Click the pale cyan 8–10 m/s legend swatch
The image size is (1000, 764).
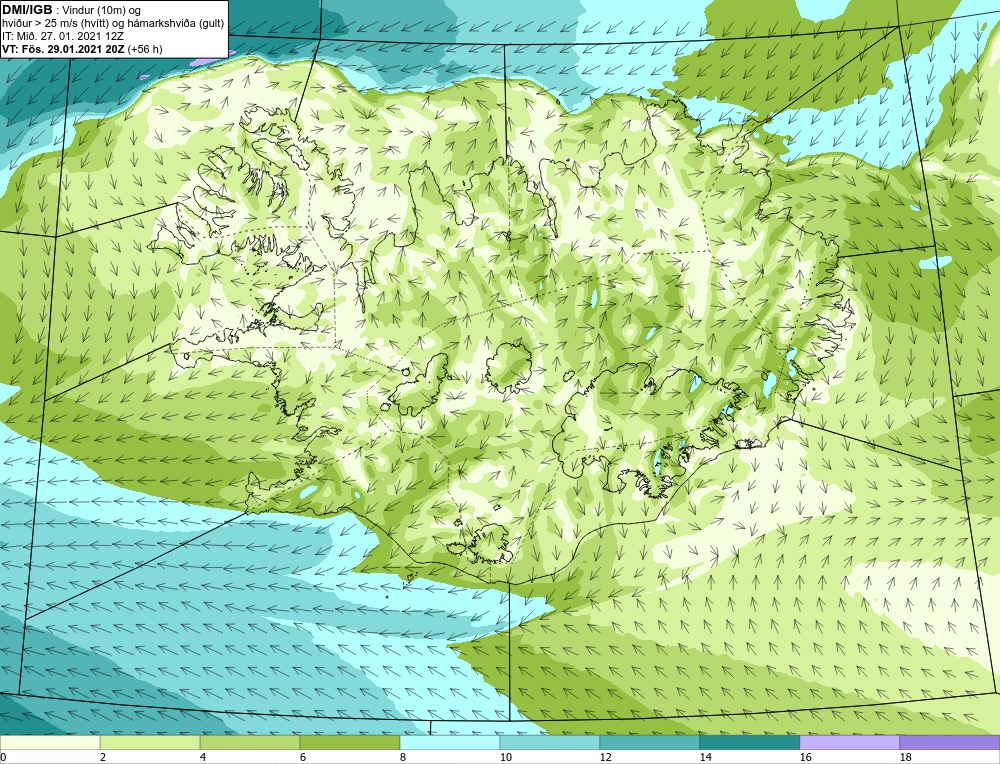point(450,743)
